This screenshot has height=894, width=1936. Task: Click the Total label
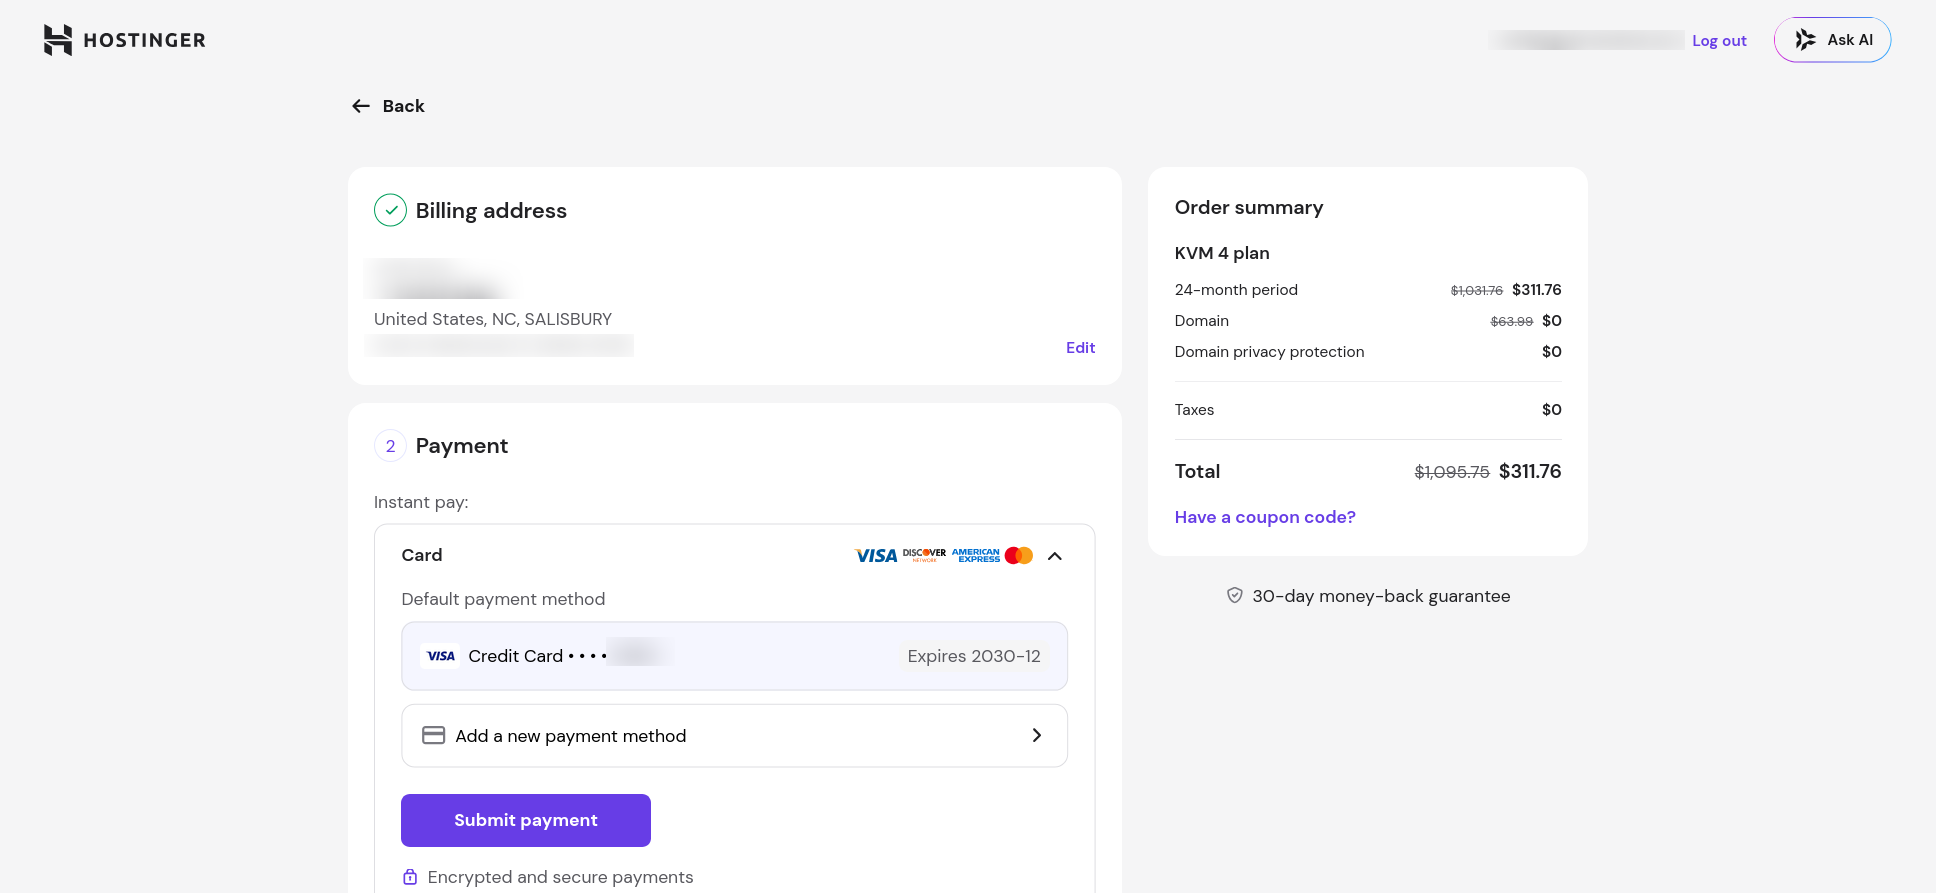pyautogui.click(x=1197, y=471)
